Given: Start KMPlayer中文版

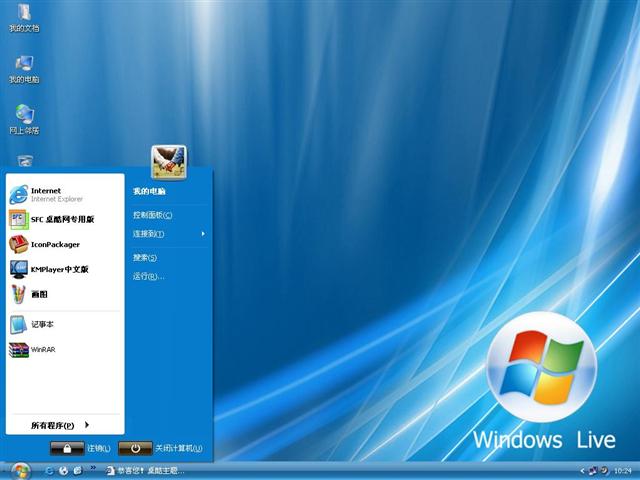Looking at the screenshot, I should pos(58,269).
